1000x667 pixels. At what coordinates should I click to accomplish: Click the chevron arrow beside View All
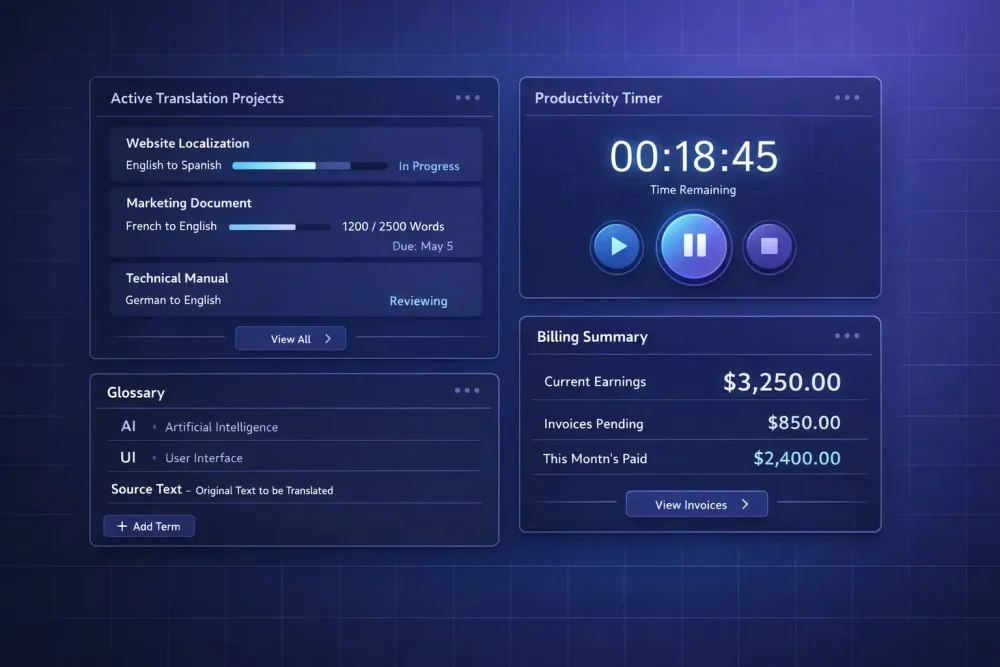[328, 339]
